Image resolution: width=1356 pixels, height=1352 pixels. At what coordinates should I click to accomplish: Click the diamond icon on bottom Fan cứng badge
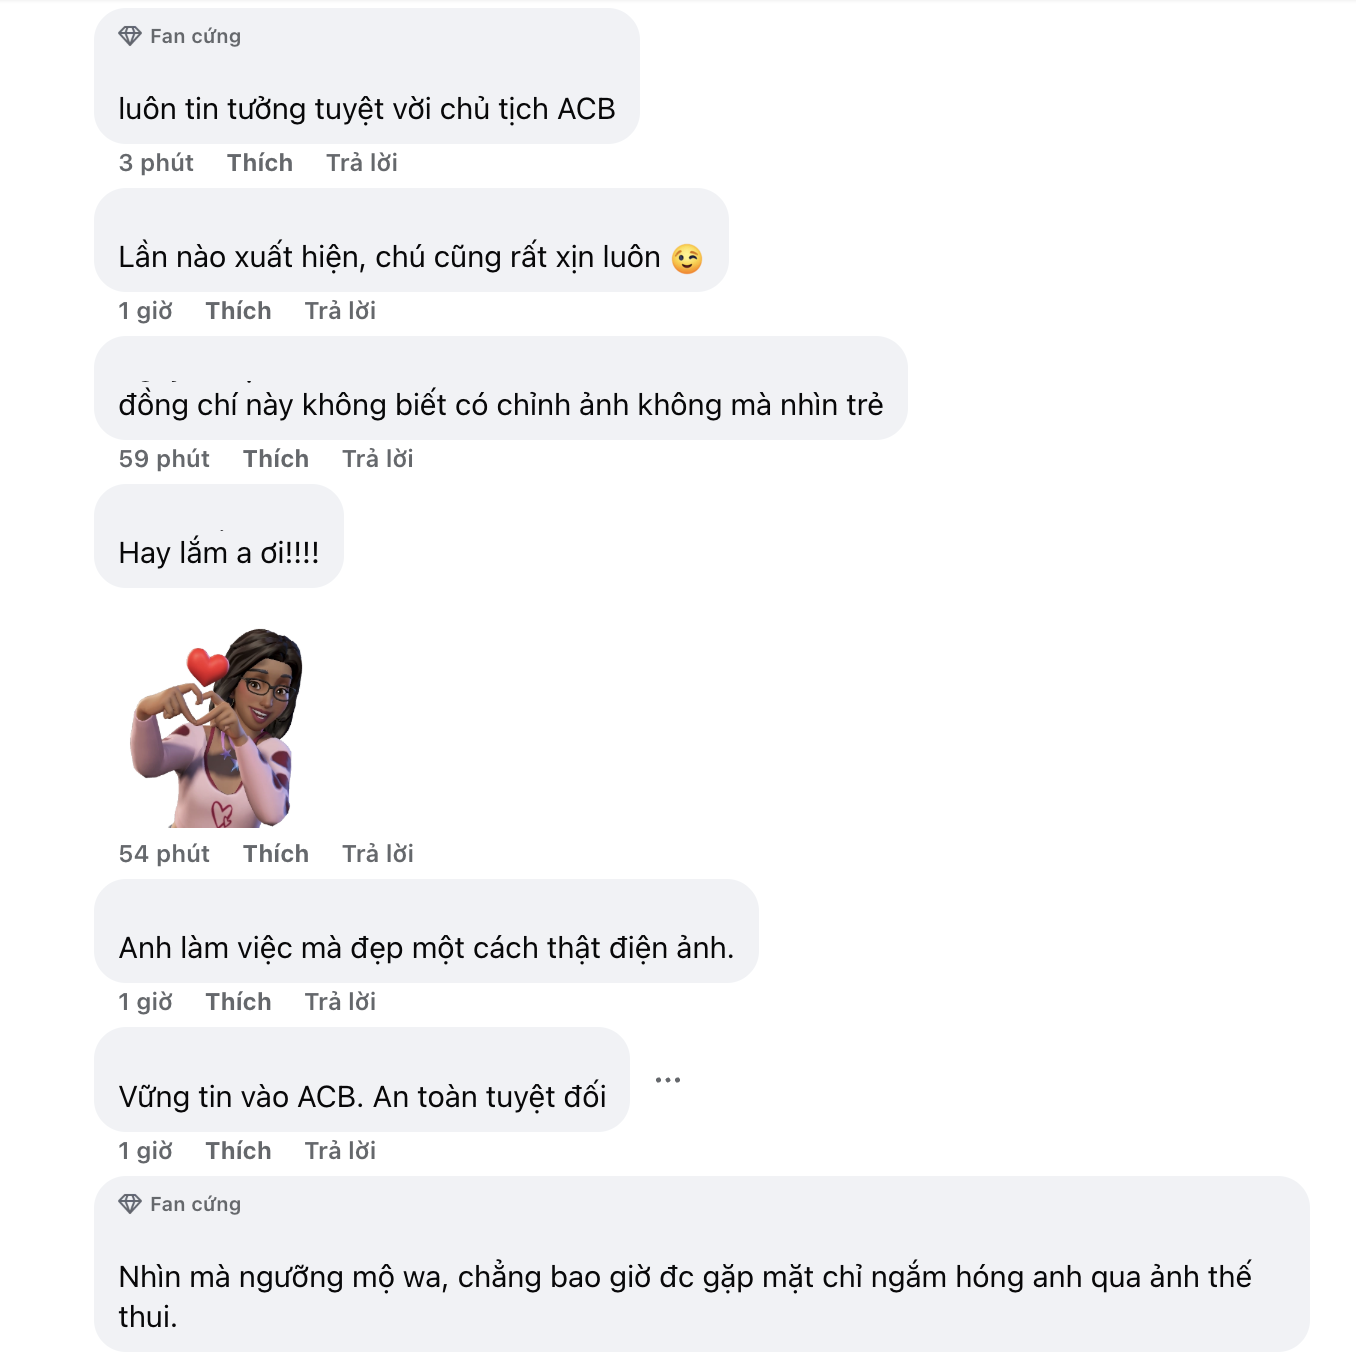coord(130,1204)
